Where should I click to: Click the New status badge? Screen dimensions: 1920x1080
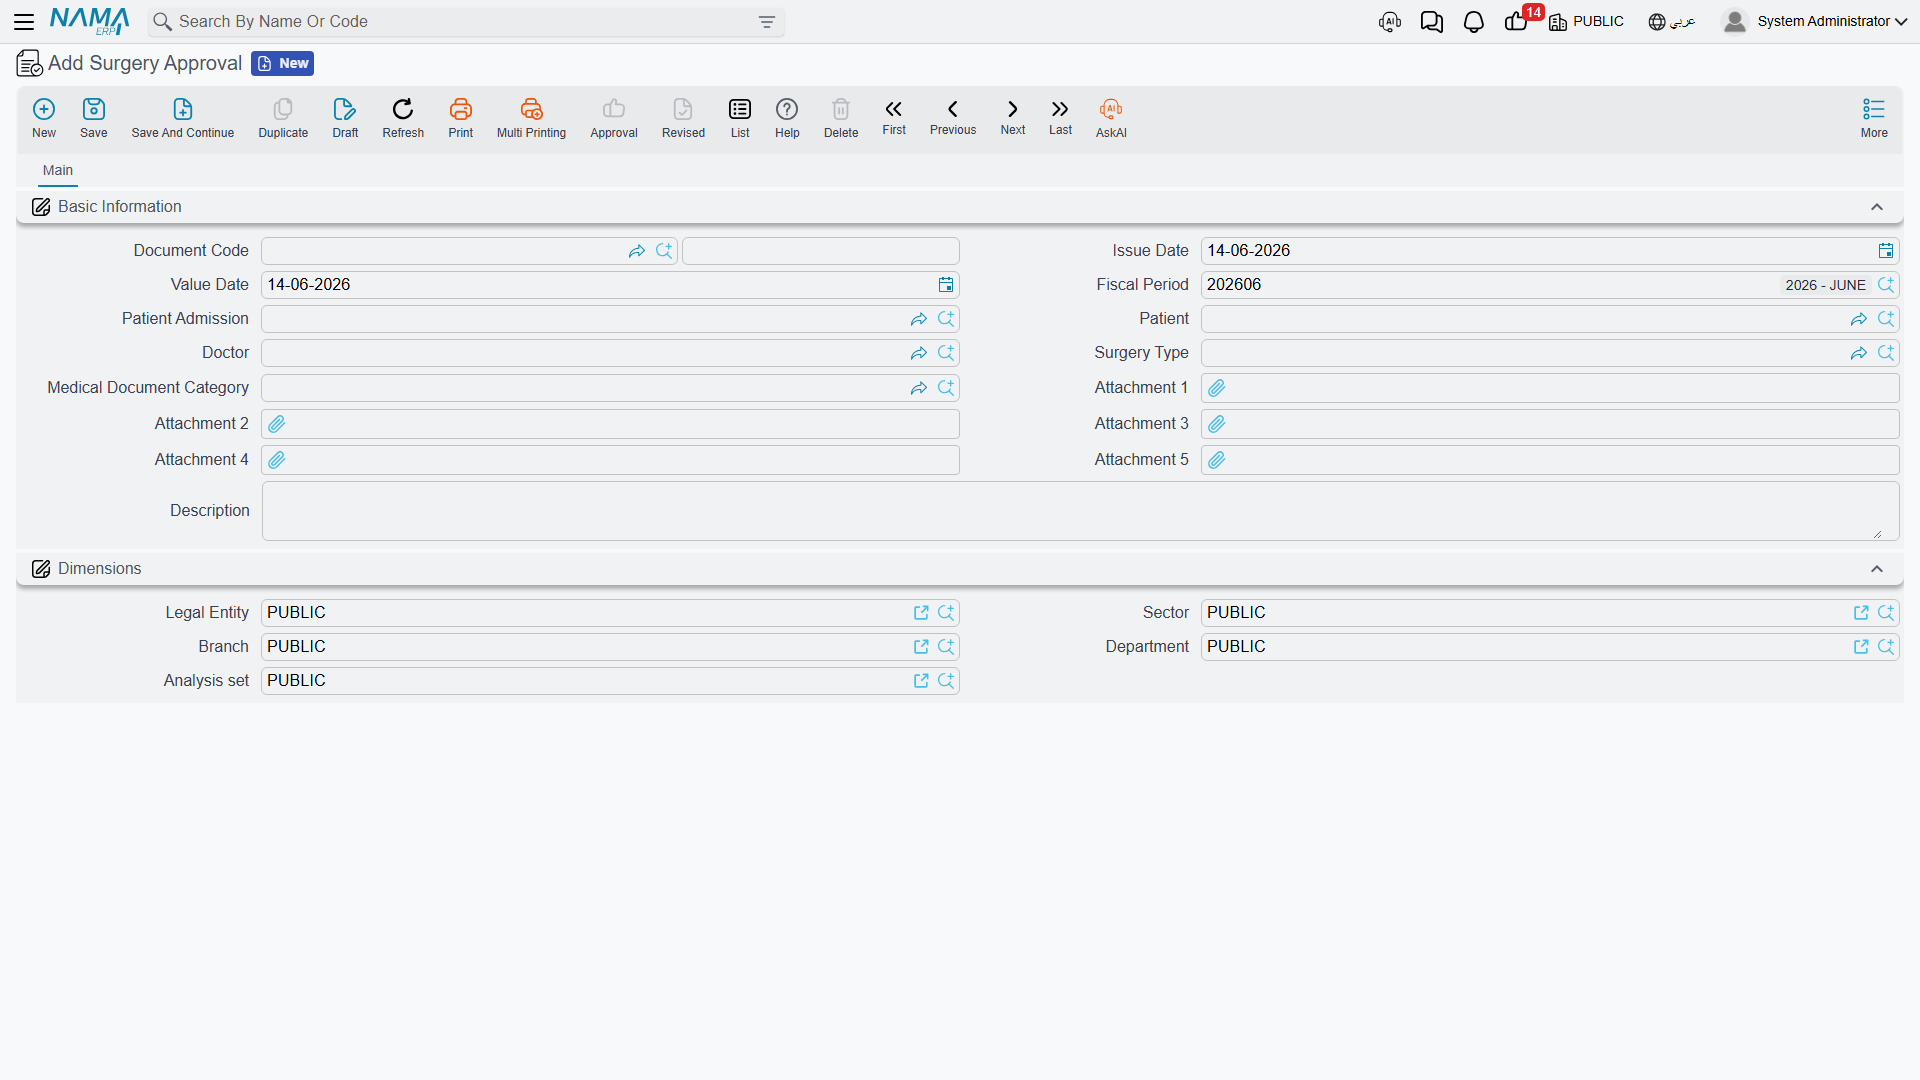point(283,64)
